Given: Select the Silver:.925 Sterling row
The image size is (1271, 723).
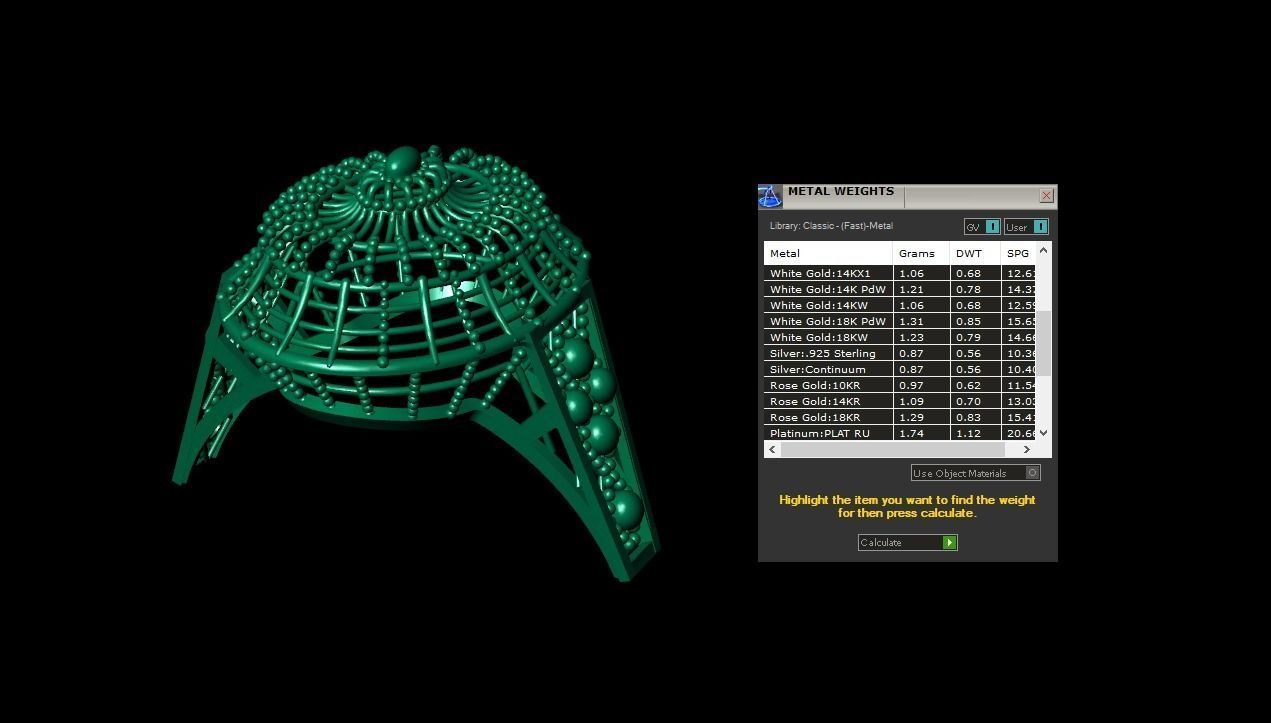Looking at the screenshot, I should coord(900,353).
